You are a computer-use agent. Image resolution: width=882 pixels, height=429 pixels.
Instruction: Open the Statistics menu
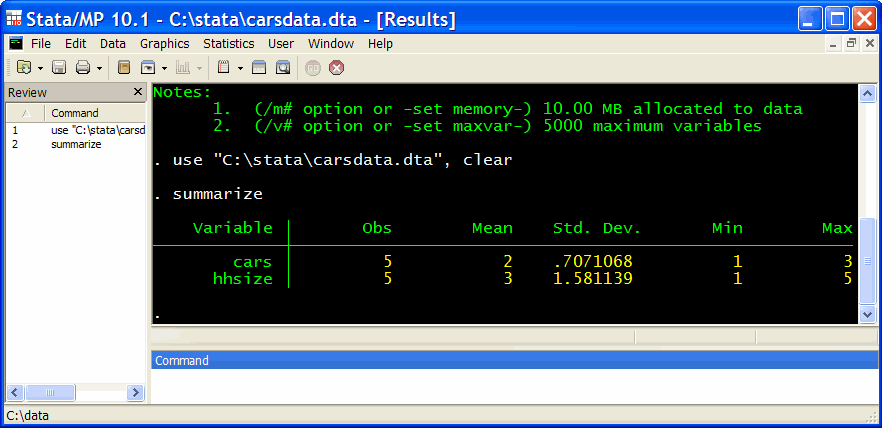[x=228, y=44]
